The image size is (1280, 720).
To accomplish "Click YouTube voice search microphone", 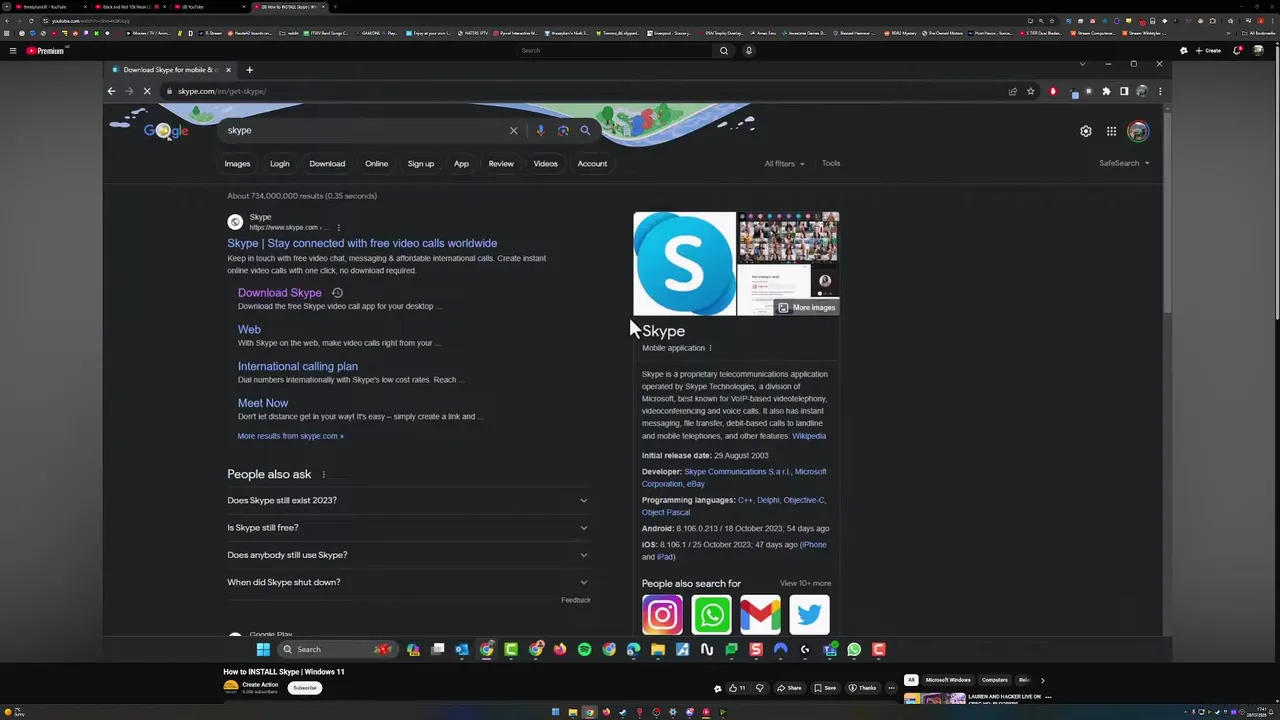I will (x=748, y=51).
